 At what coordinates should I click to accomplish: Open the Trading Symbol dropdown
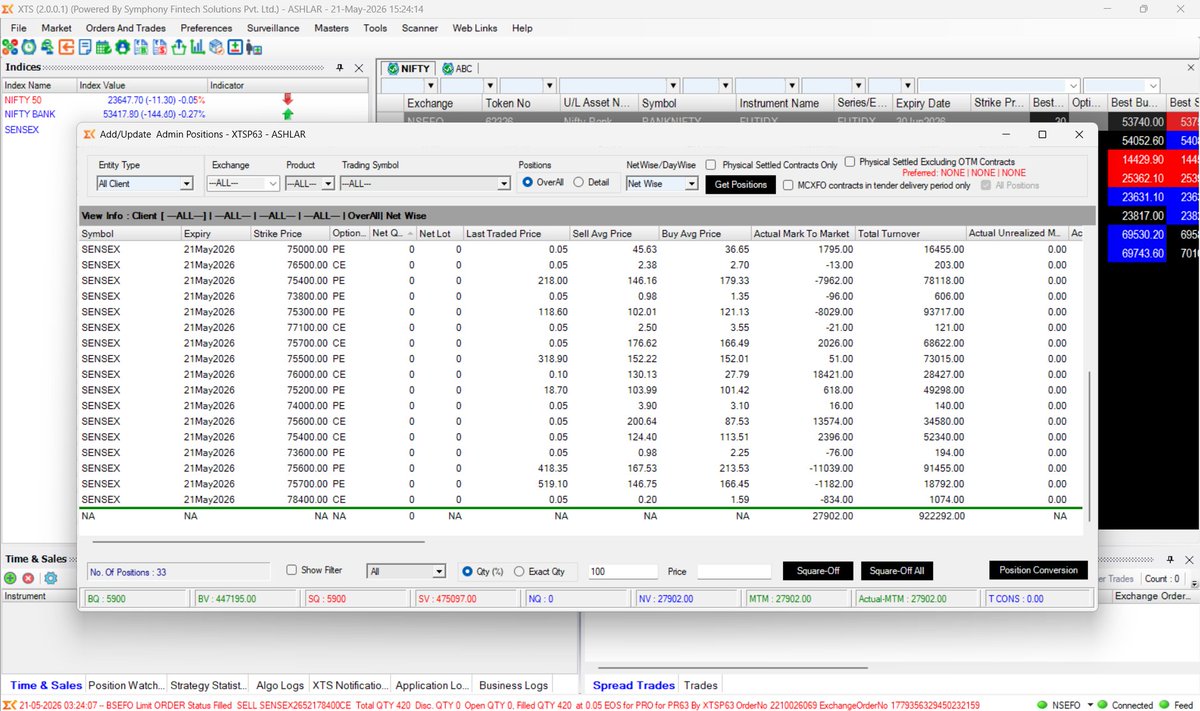click(504, 184)
